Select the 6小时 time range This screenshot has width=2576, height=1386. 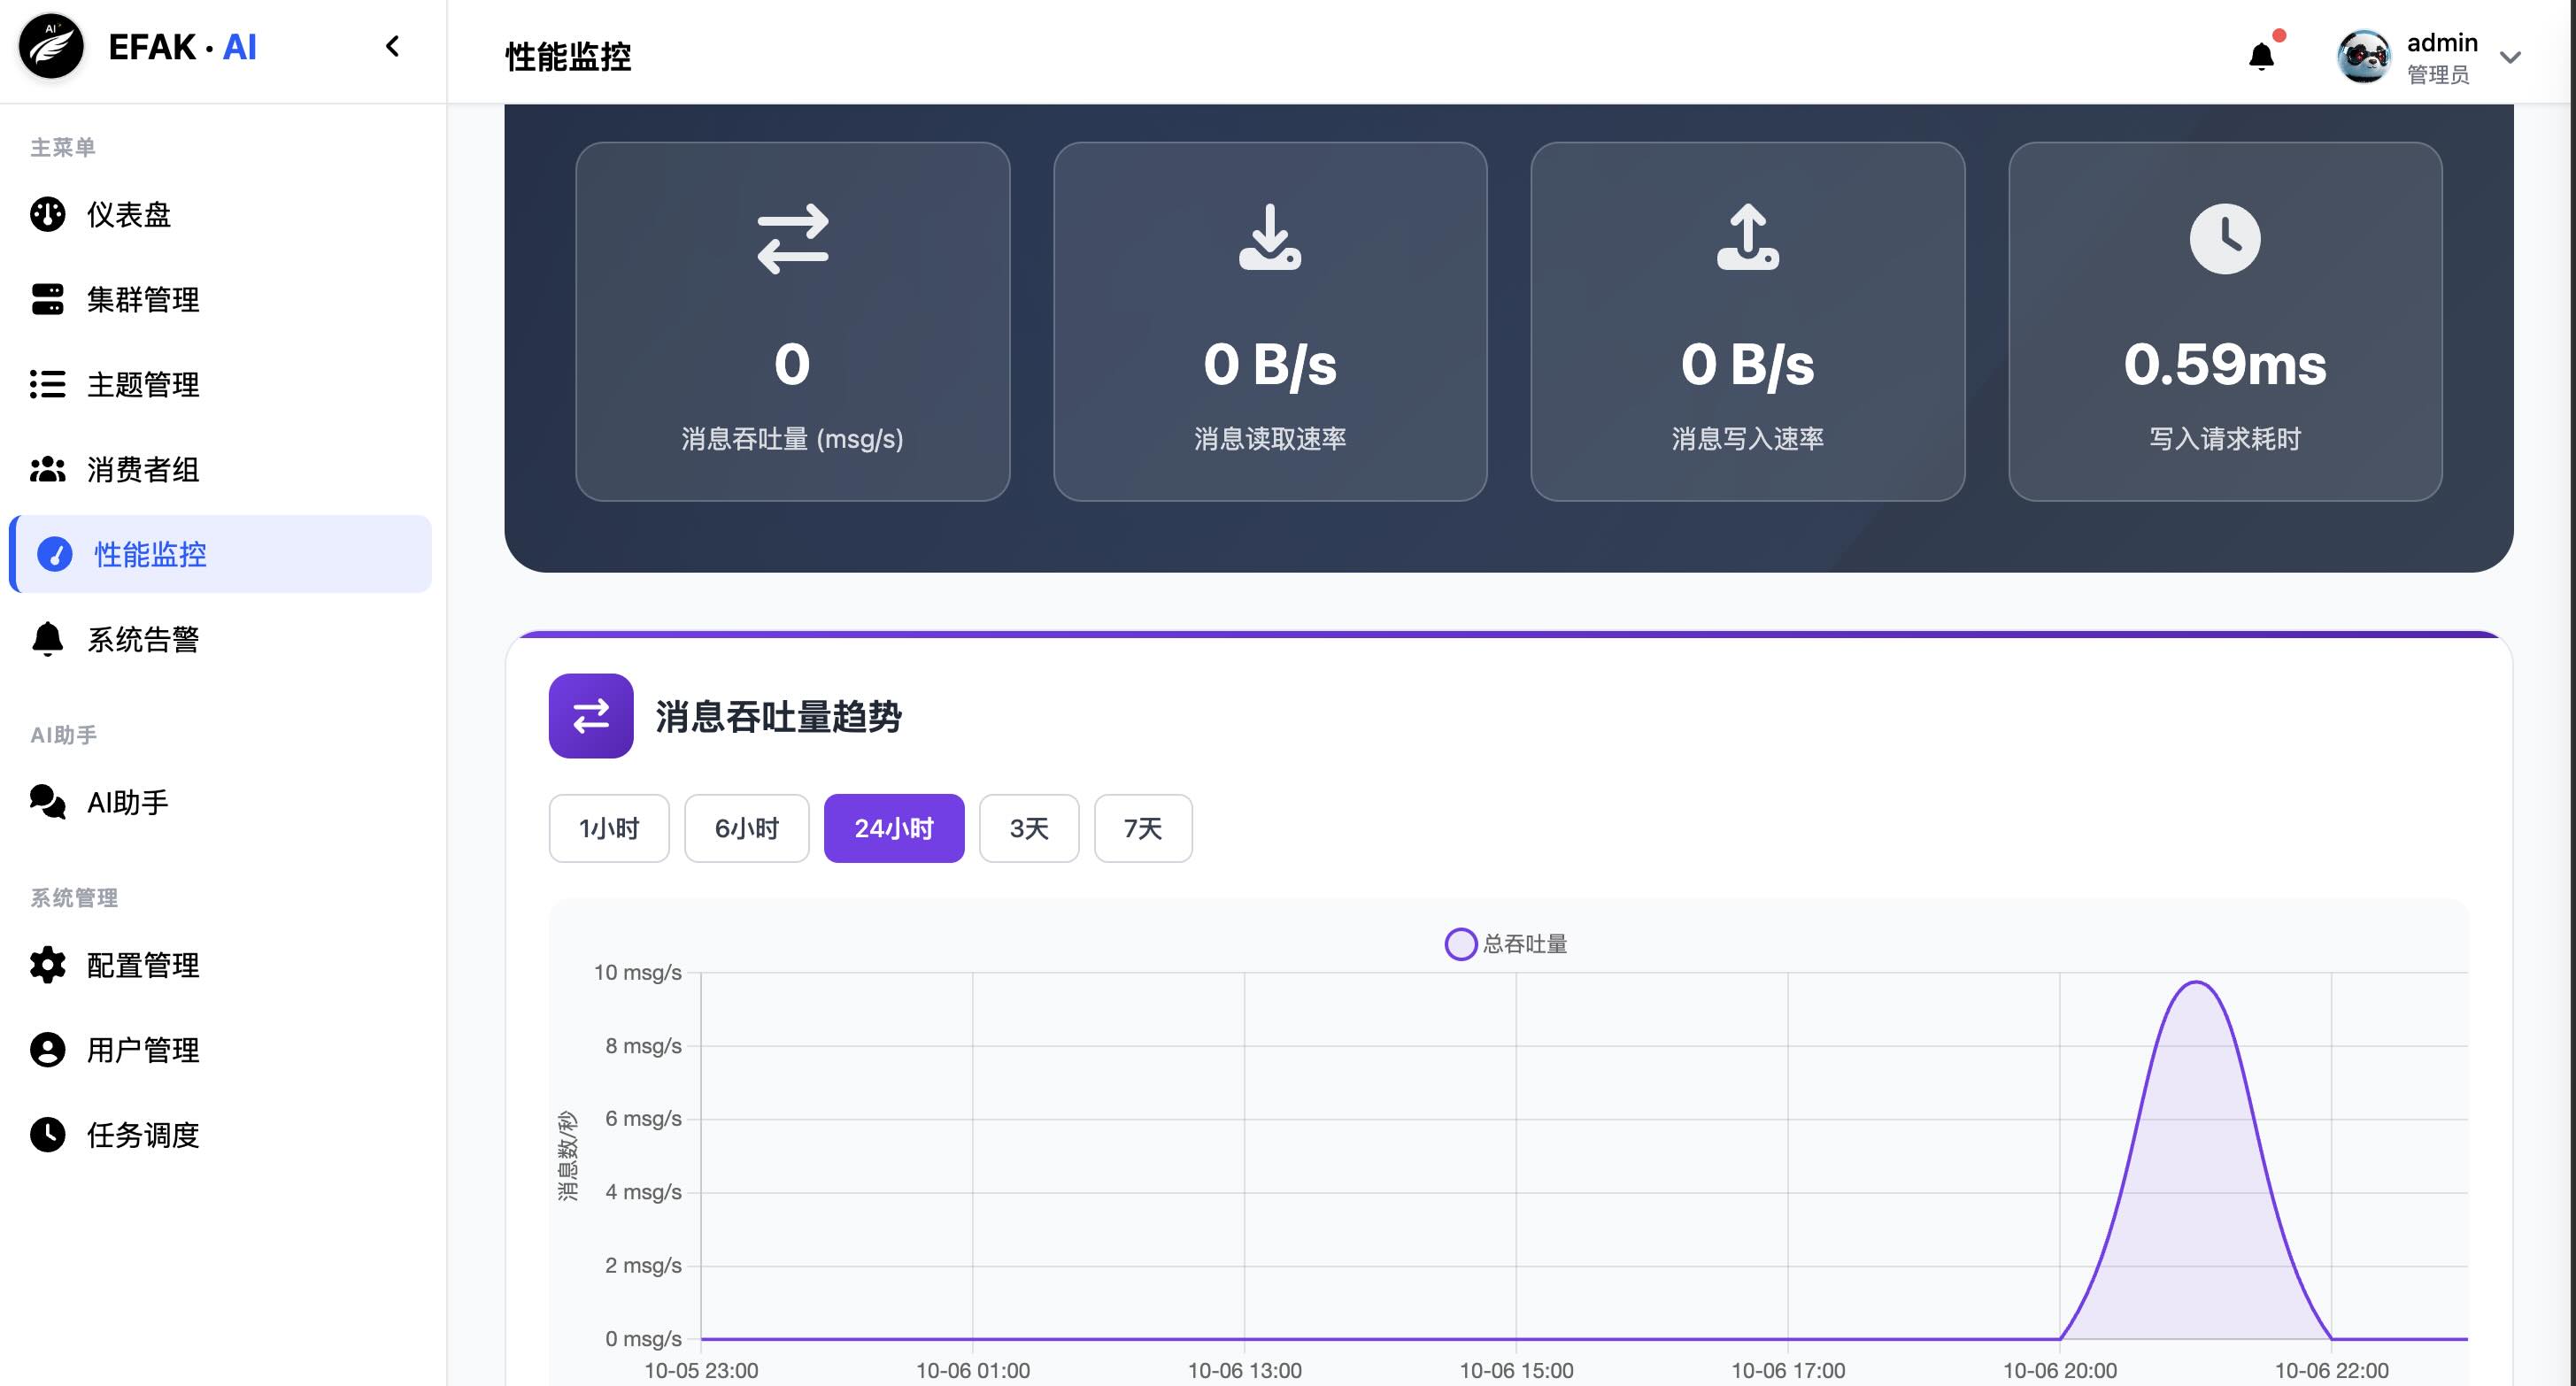tap(746, 828)
